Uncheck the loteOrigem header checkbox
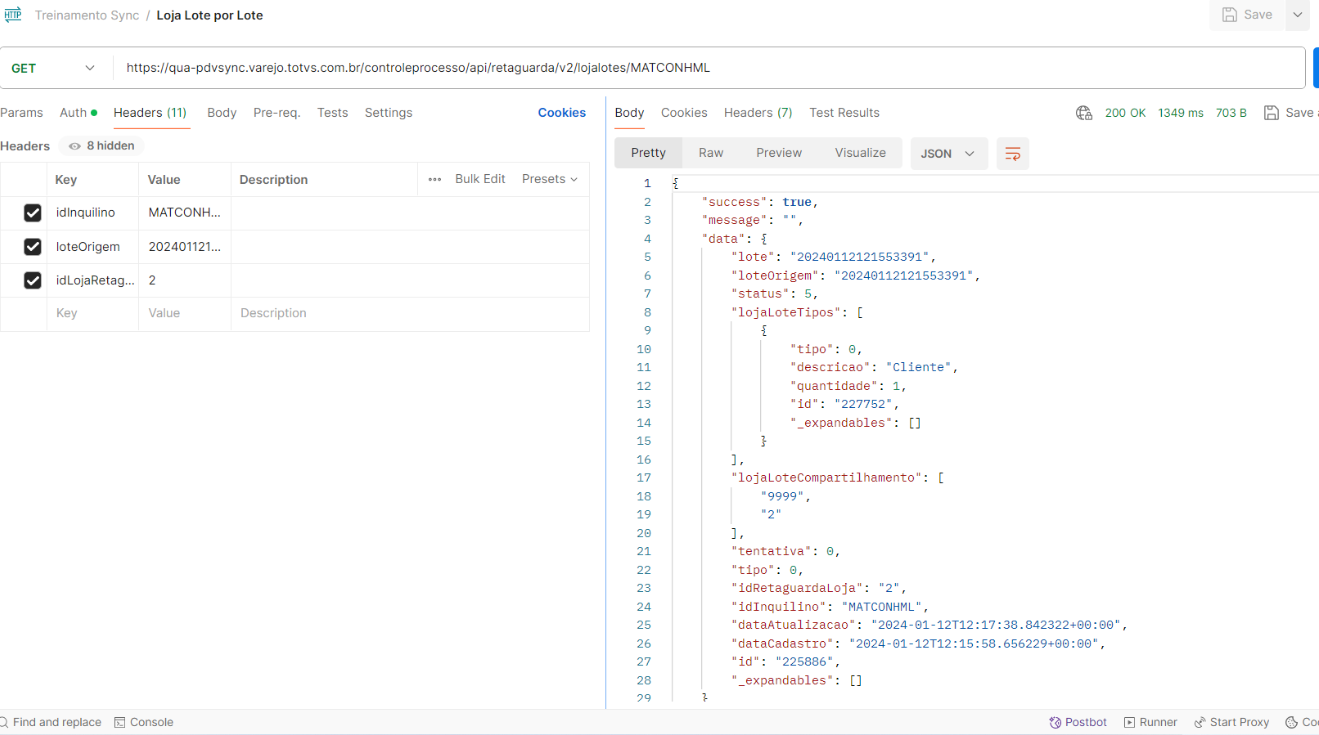Screen dimensions: 1319x735 coord(33,246)
